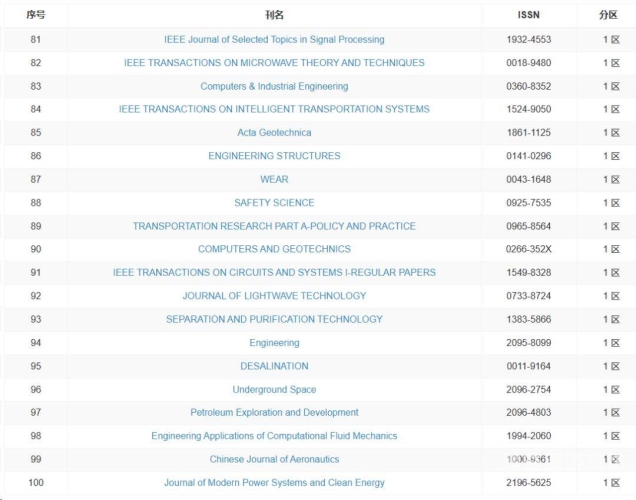The height and width of the screenshot is (500, 636).
Task: Open Chinese Journal of Aeronautics
Action: (x=274, y=459)
